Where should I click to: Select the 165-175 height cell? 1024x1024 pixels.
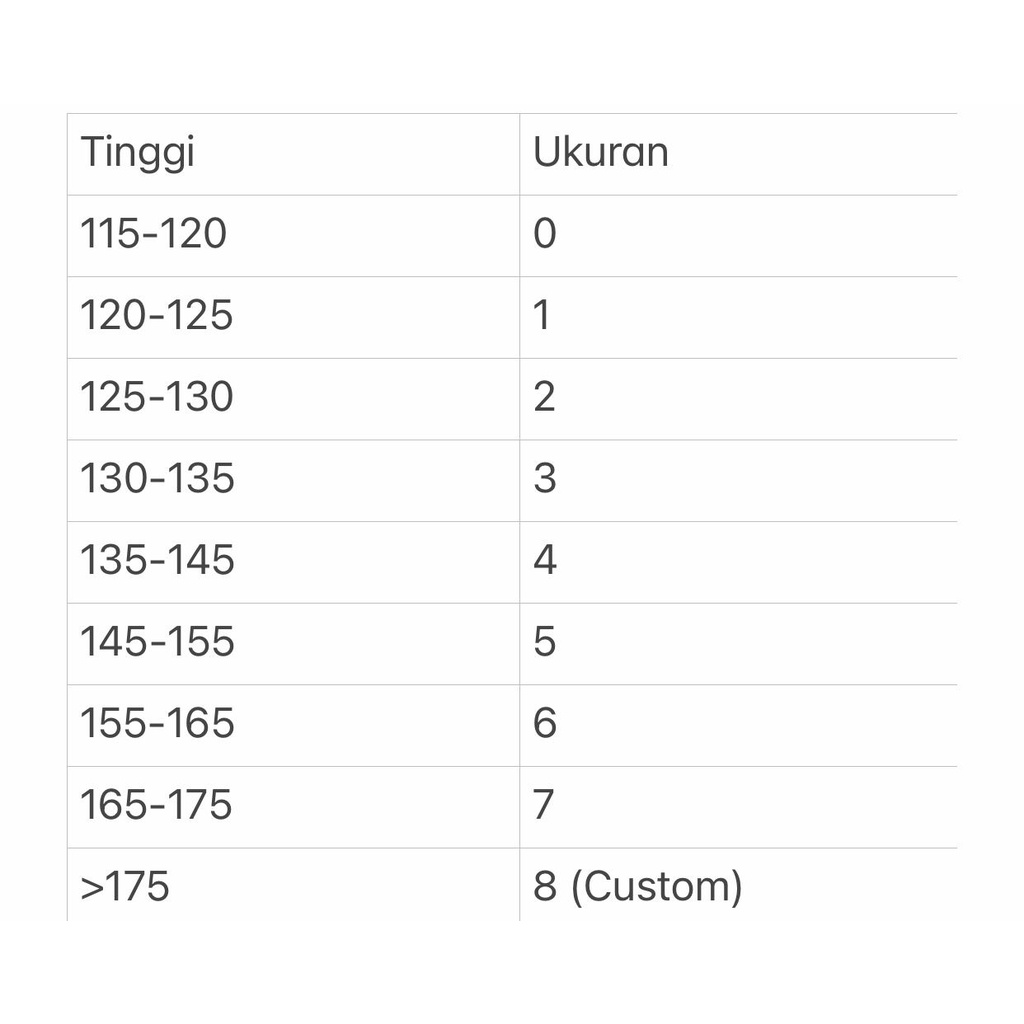[x=157, y=805]
